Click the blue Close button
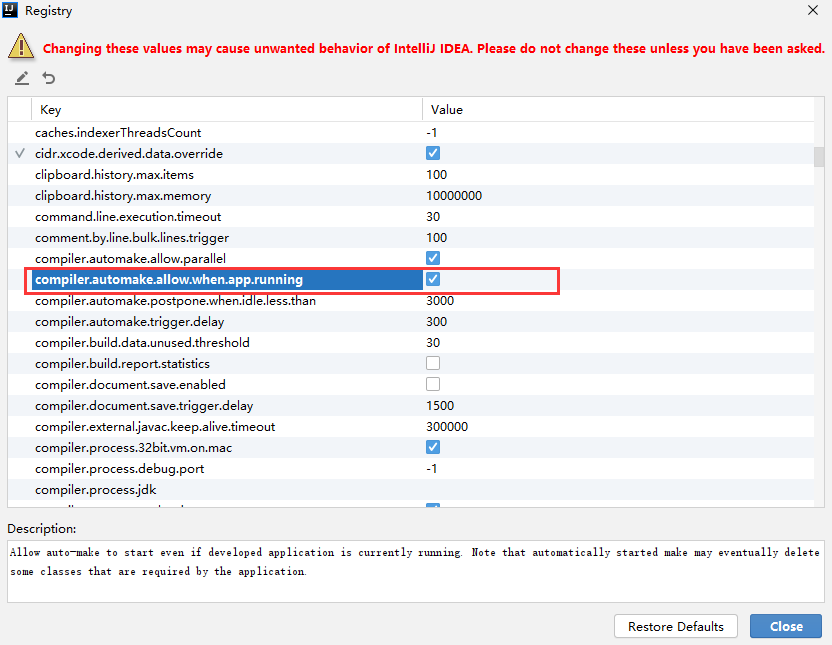The image size is (832, 645). click(x=786, y=626)
